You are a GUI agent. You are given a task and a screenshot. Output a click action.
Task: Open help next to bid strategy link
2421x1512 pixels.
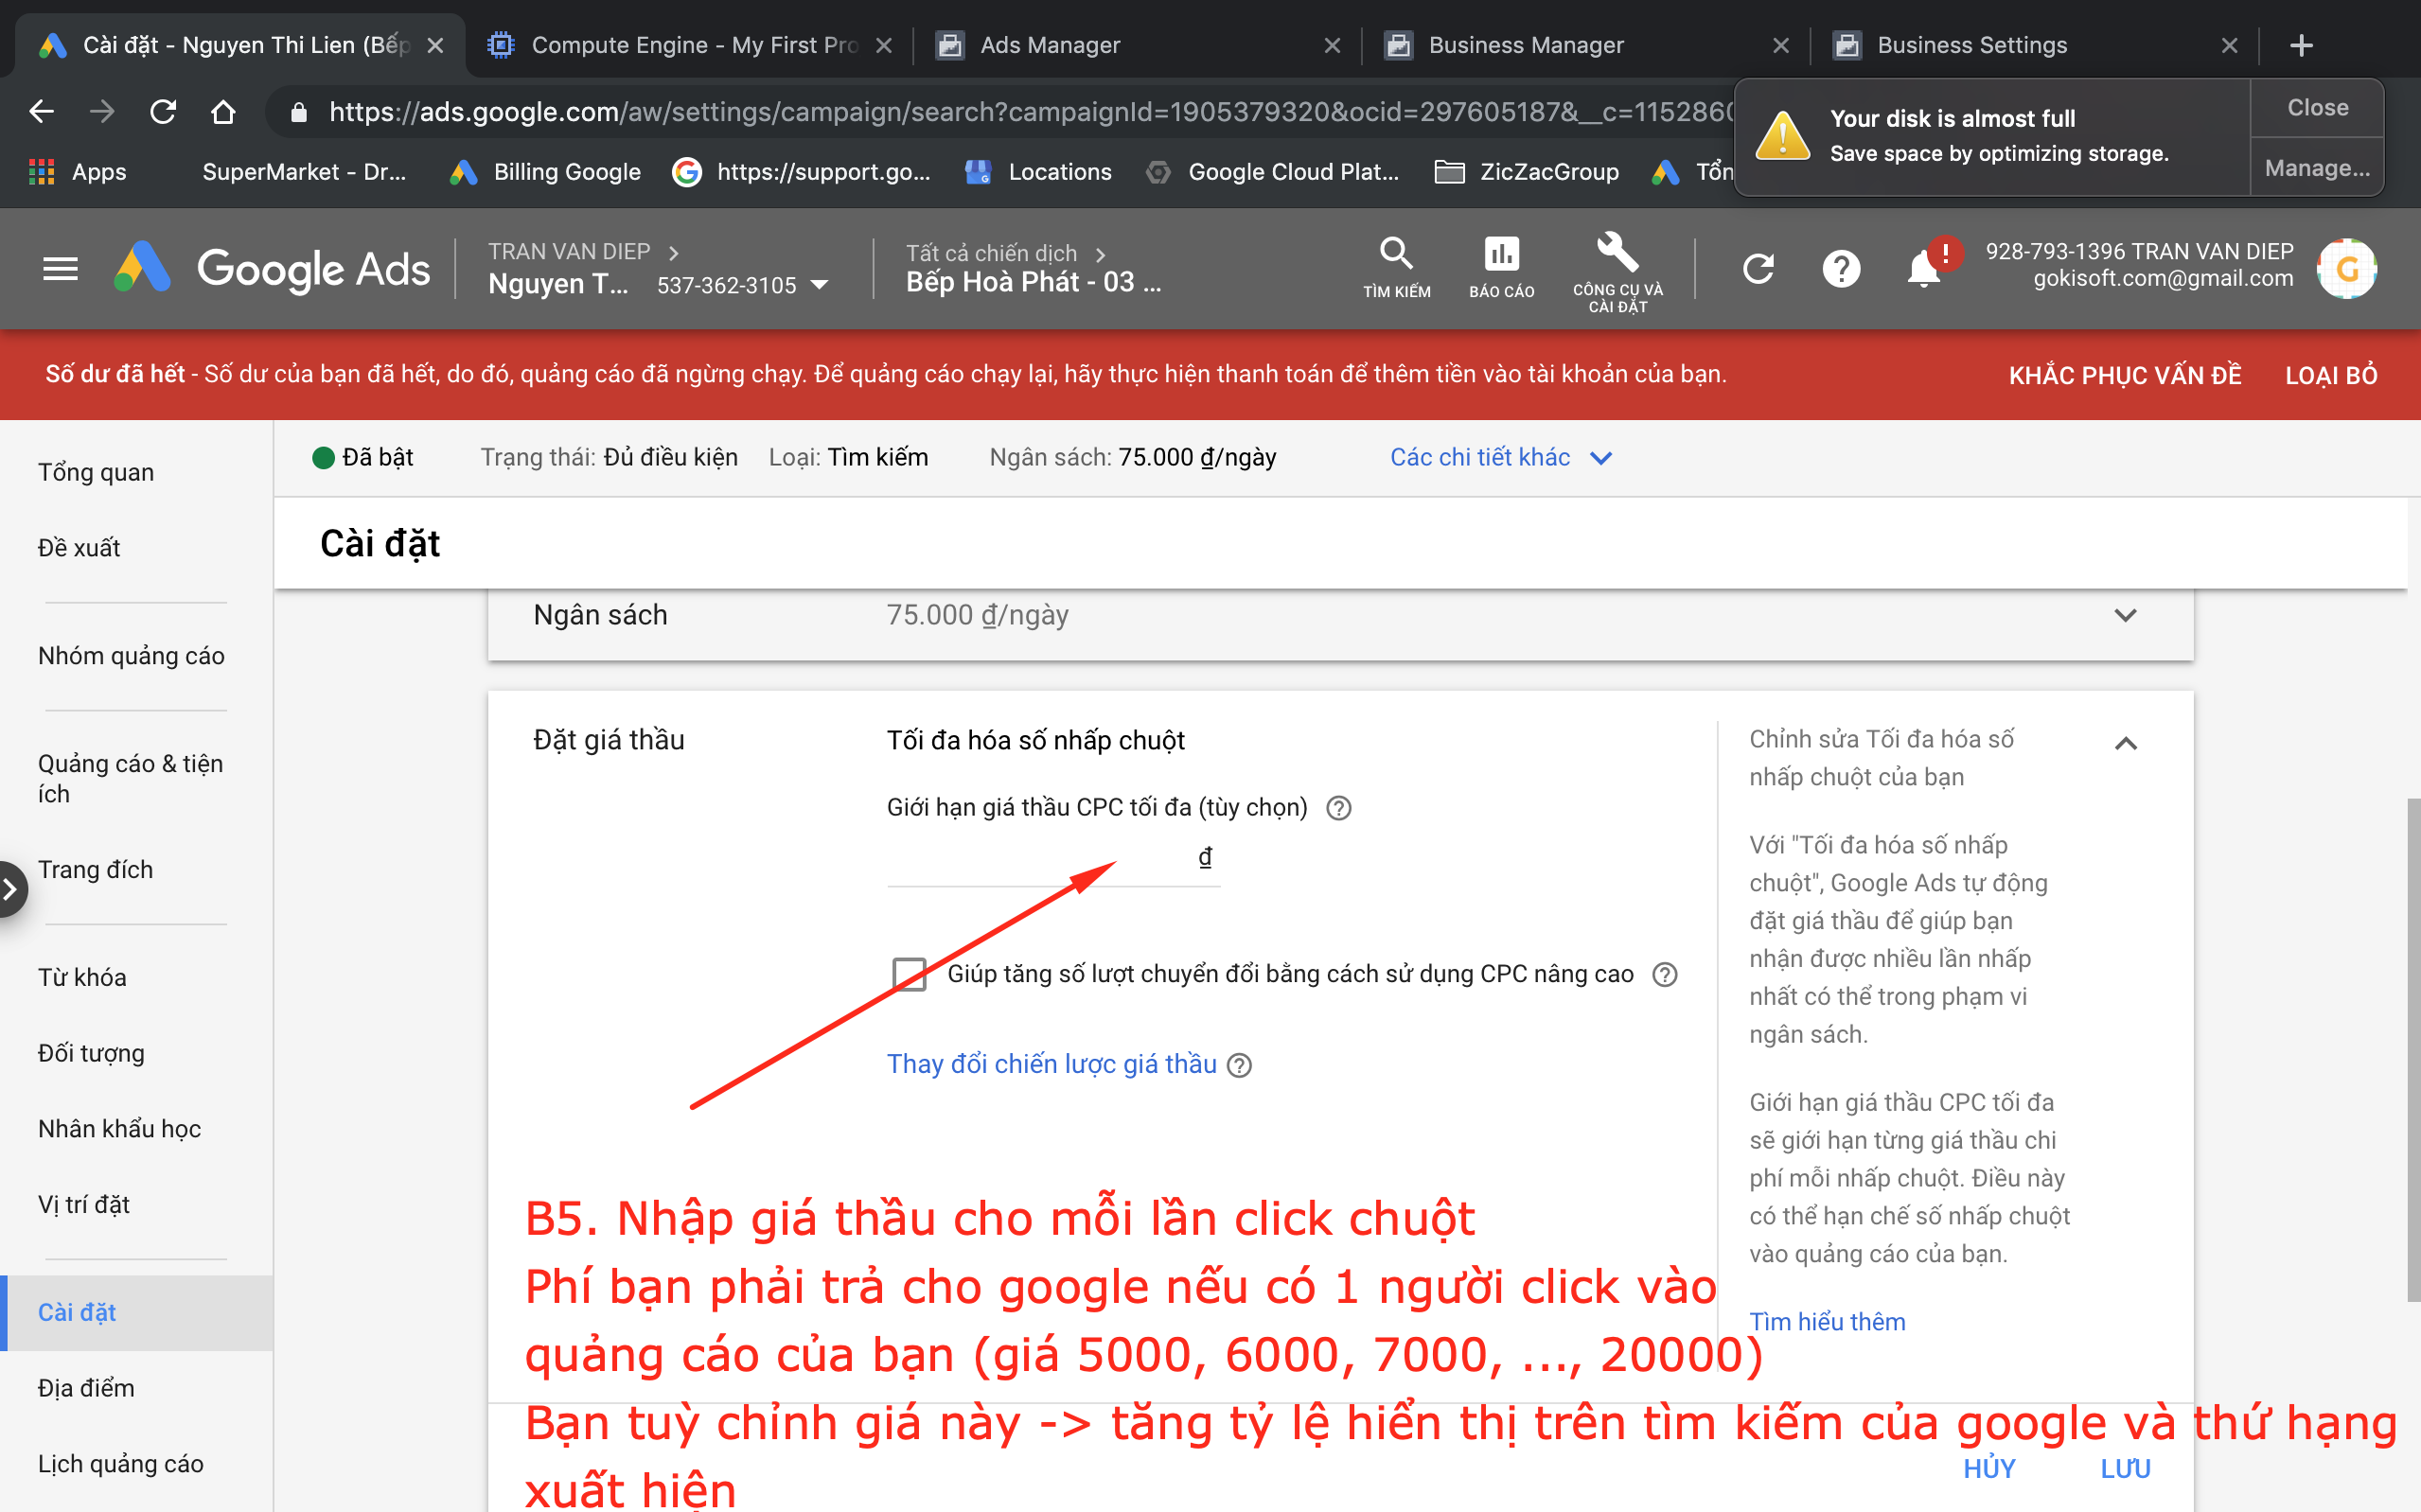(x=1239, y=1065)
